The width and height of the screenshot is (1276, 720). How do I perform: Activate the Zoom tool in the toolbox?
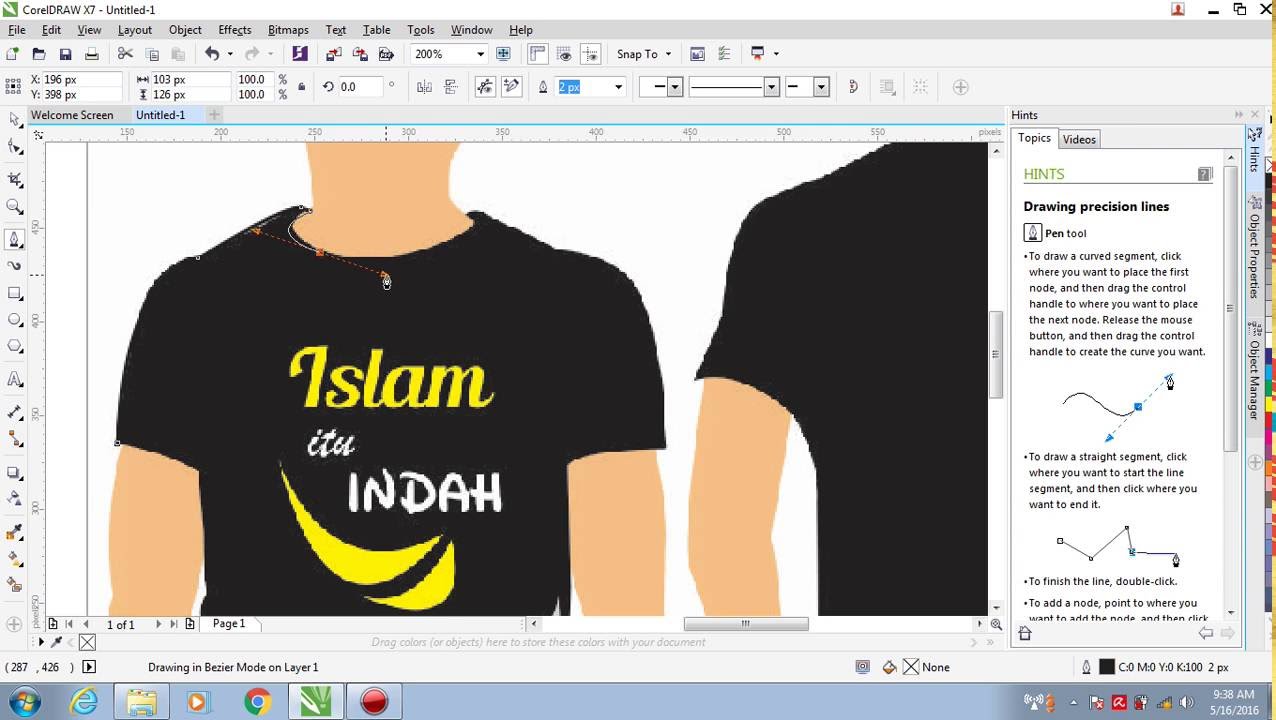pos(15,207)
